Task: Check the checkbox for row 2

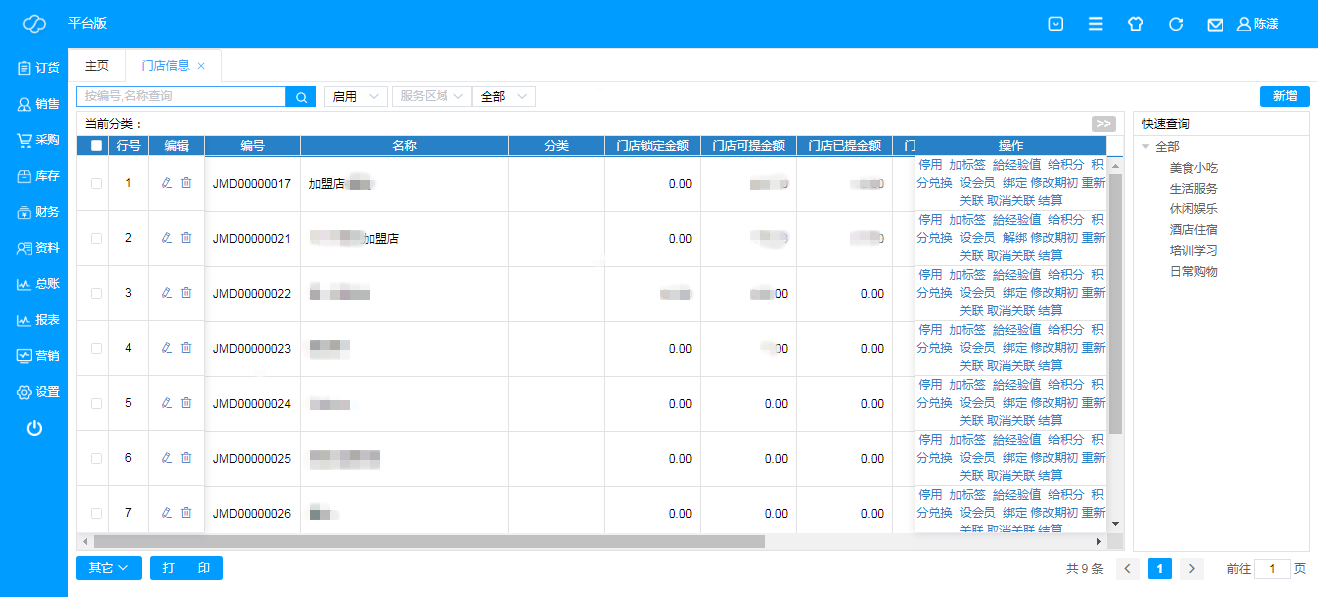Action: [x=96, y=239]
